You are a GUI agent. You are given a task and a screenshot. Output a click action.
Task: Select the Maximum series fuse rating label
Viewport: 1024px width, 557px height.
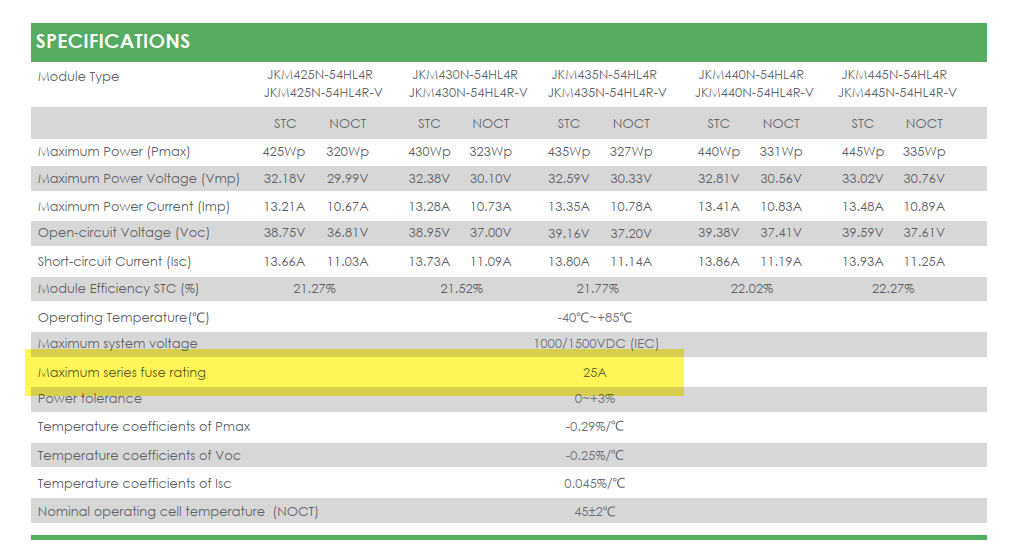pyautogui.click(x=121, y=372)
